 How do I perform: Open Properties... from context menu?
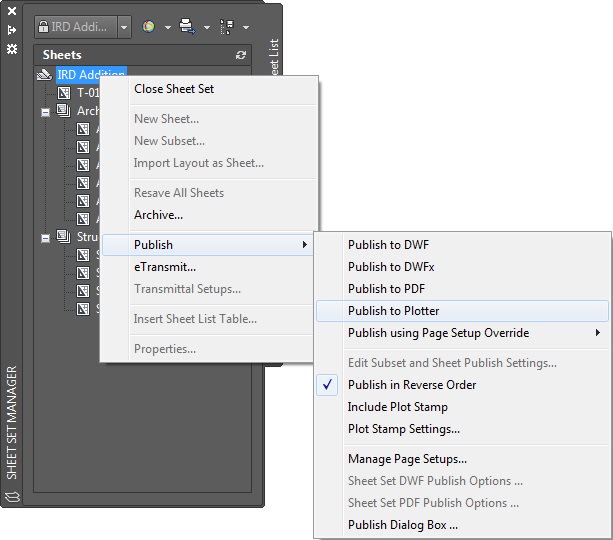(208, 349)
